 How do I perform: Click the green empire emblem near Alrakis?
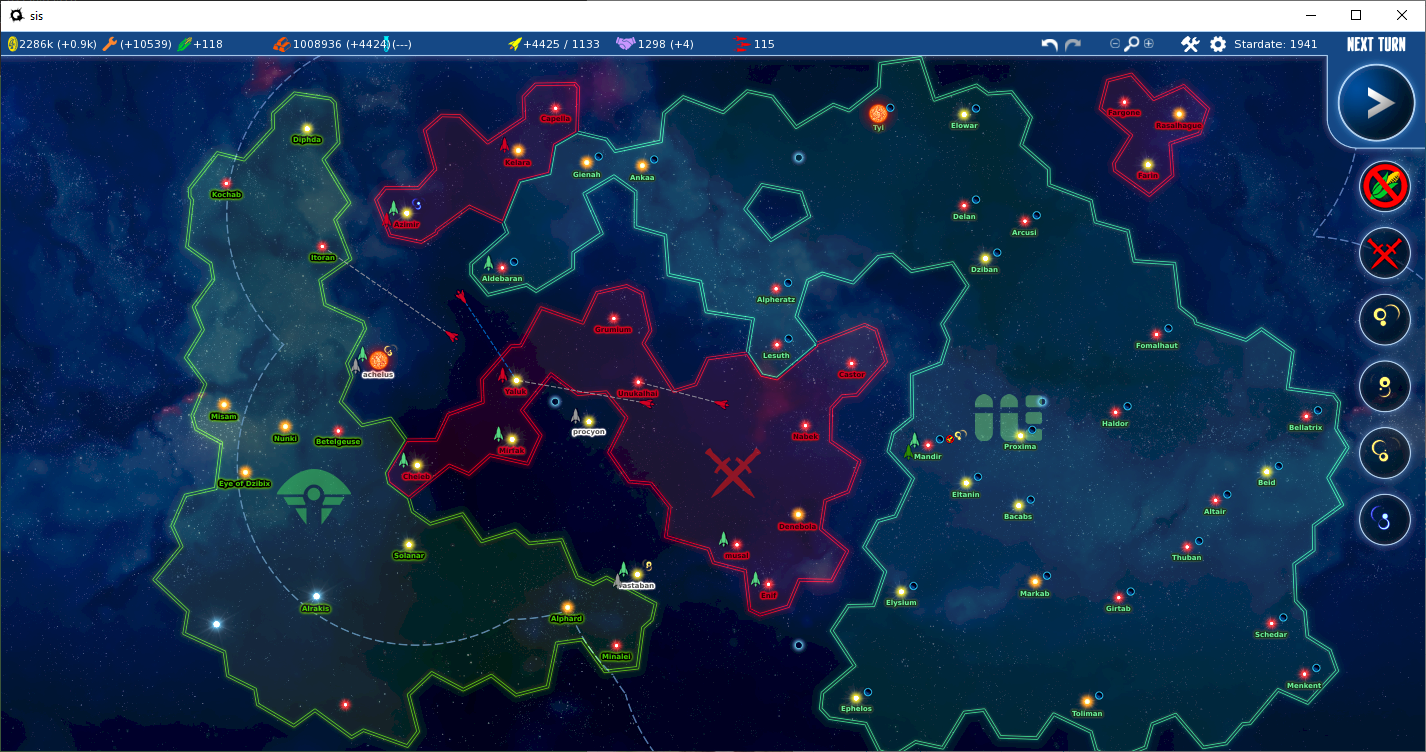315,497
